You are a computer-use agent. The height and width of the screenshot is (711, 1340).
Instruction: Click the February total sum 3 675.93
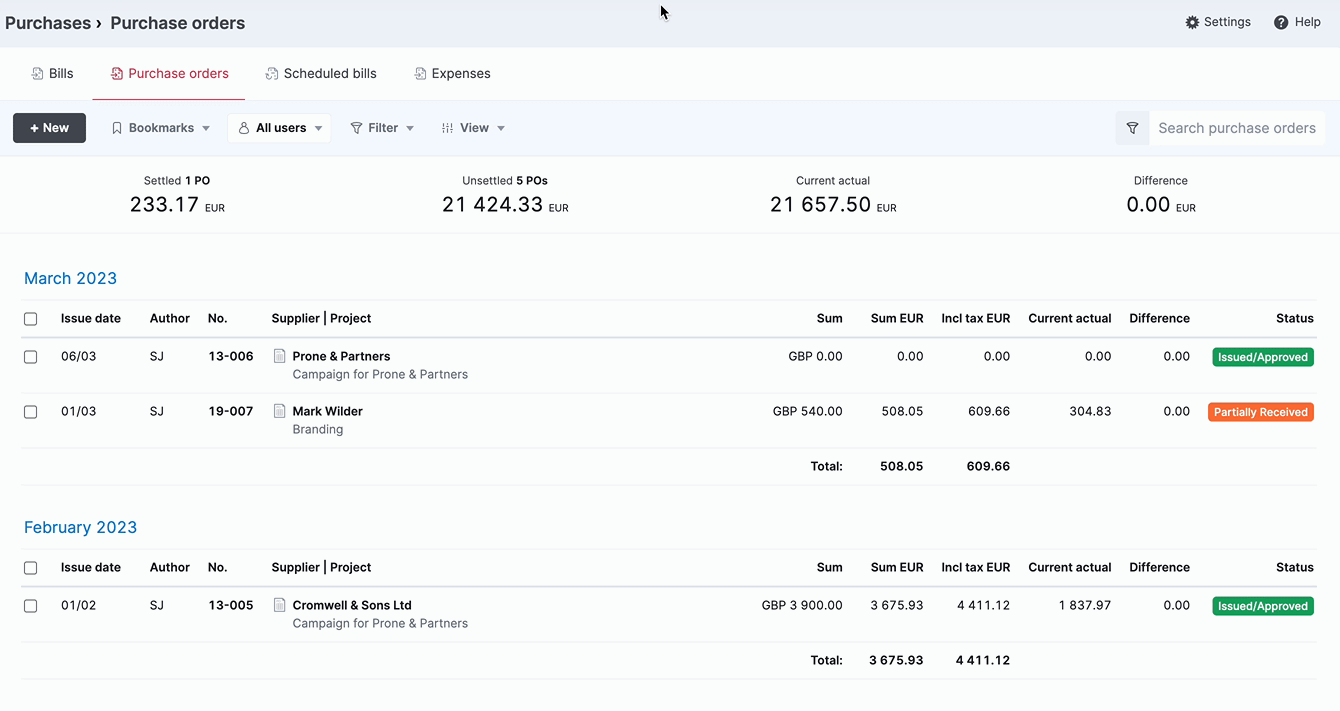(896, 660)
